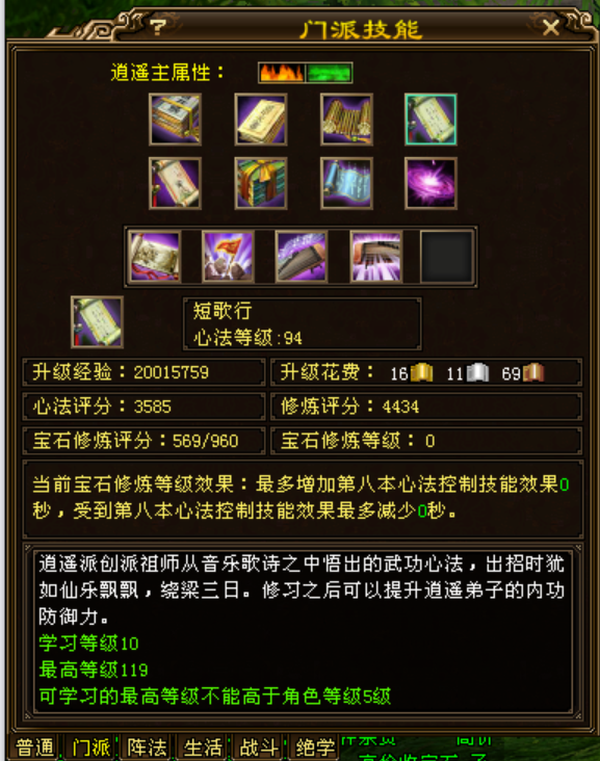Viewport: 600px width, 761px height.
Task: Switch to the 阵法 tab
Action: 147,747
